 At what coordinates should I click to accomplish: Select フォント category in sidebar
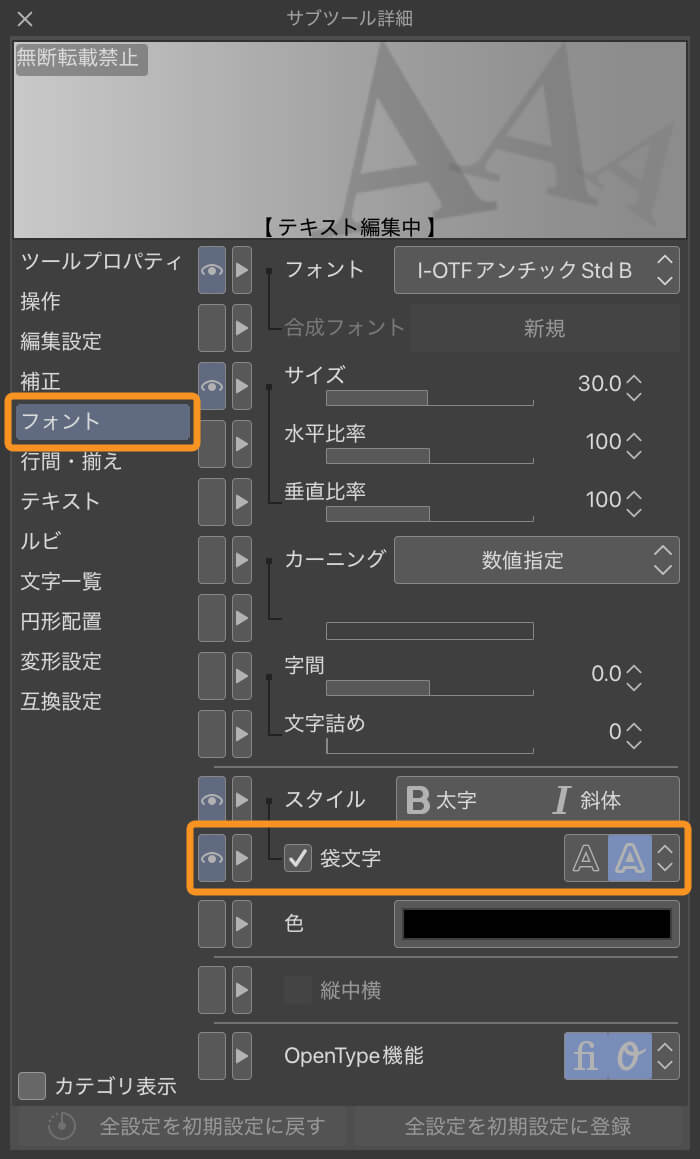coord(103,421)
